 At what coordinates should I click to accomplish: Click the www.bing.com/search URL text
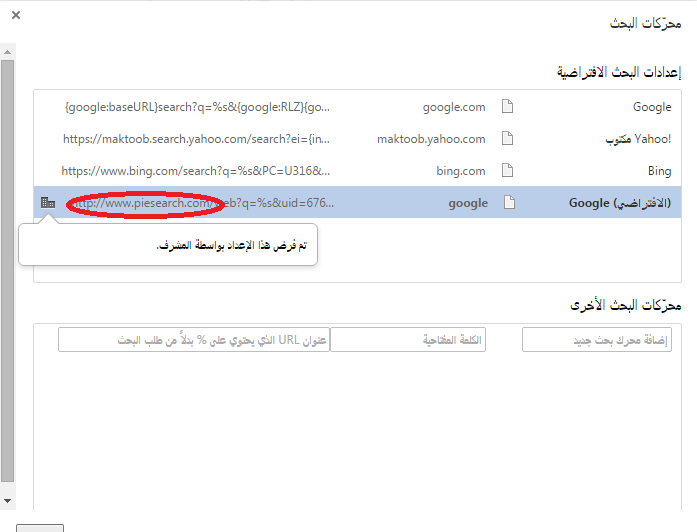click(196, 171)
